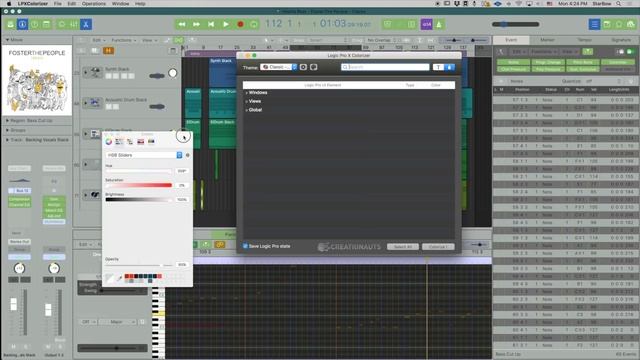Click the Synth Stack track icon
Viewport: 640px width, 360px height.
tap(96, 72)
